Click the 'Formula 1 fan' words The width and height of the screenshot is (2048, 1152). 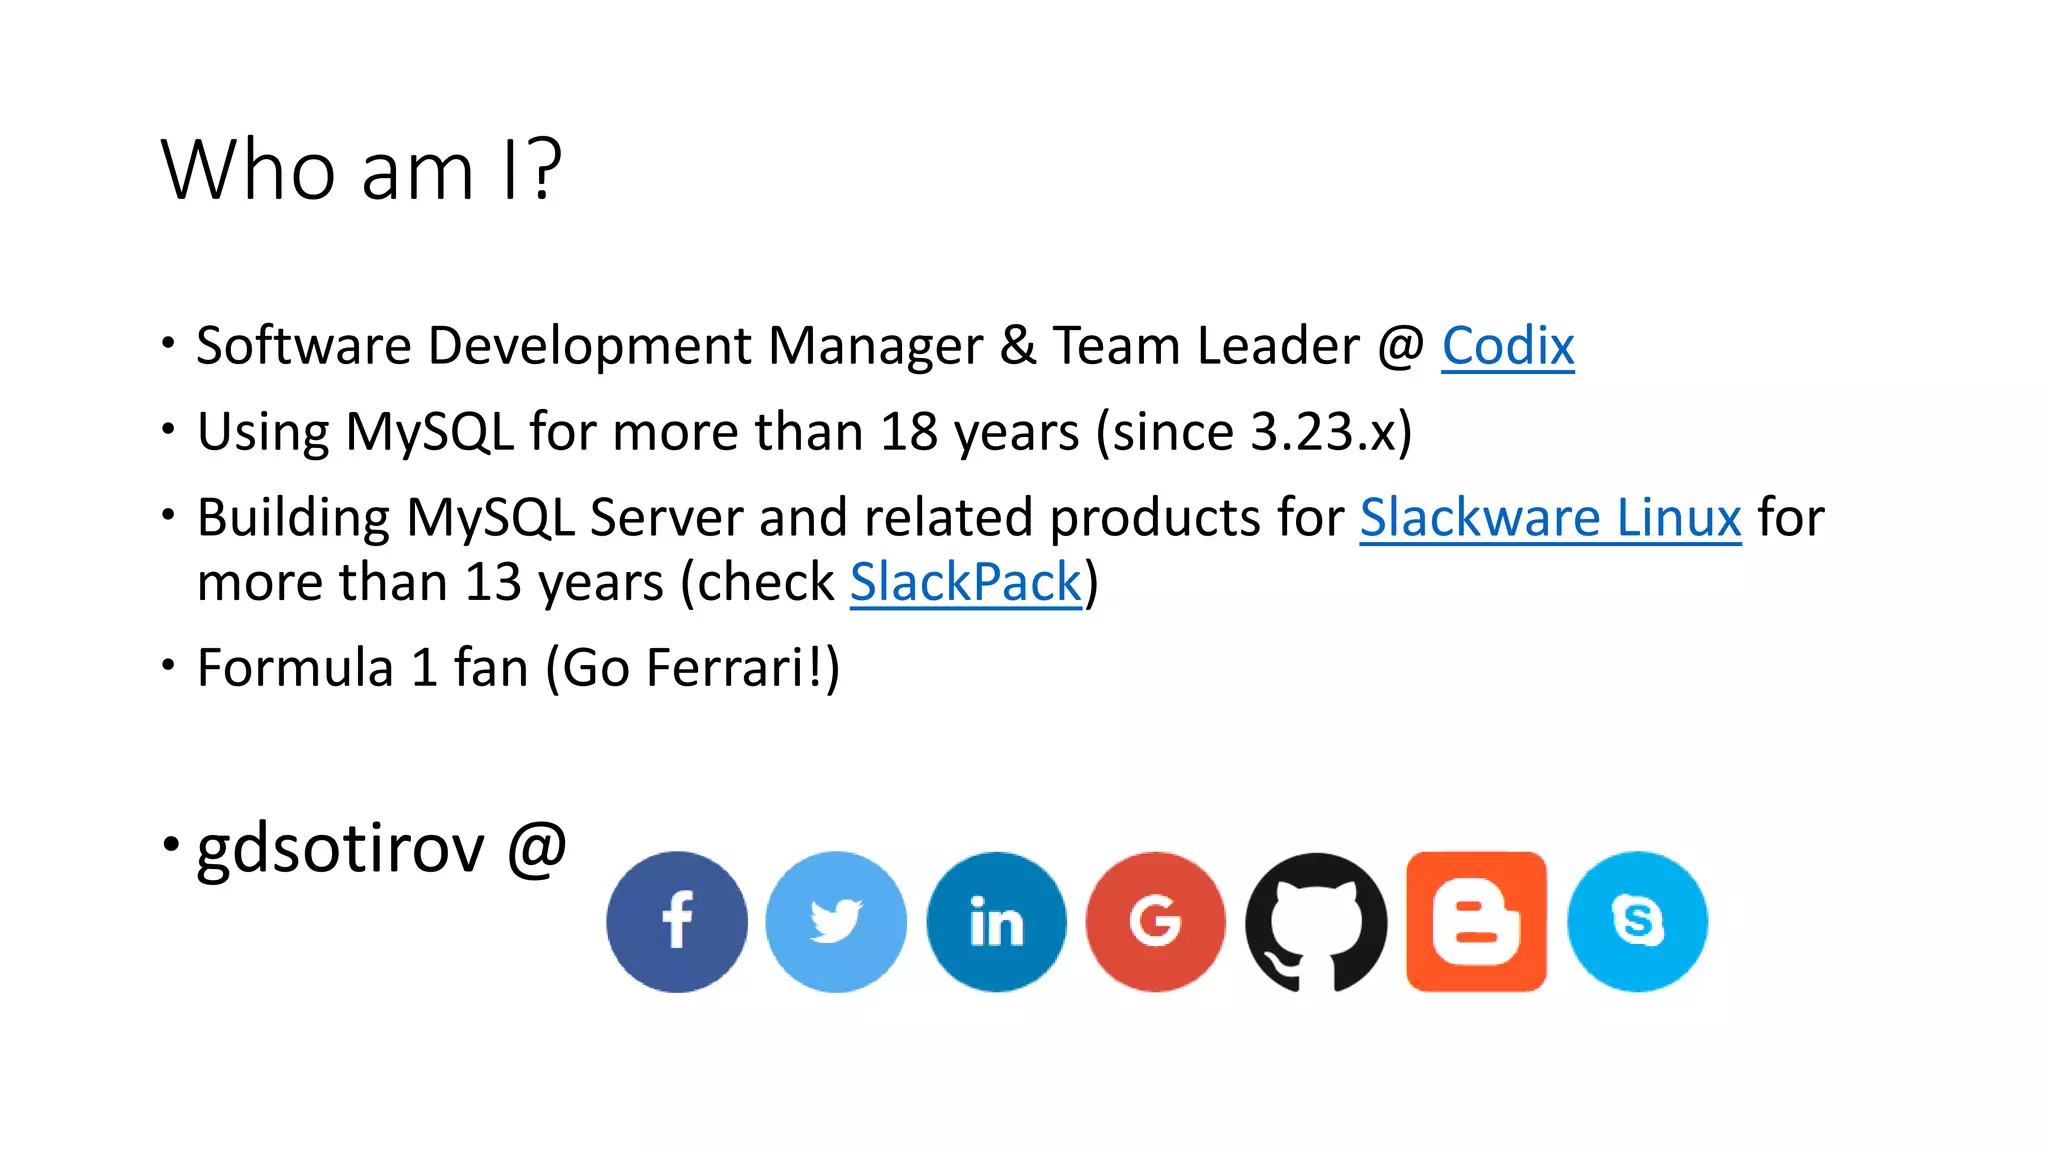coord(362,668)
